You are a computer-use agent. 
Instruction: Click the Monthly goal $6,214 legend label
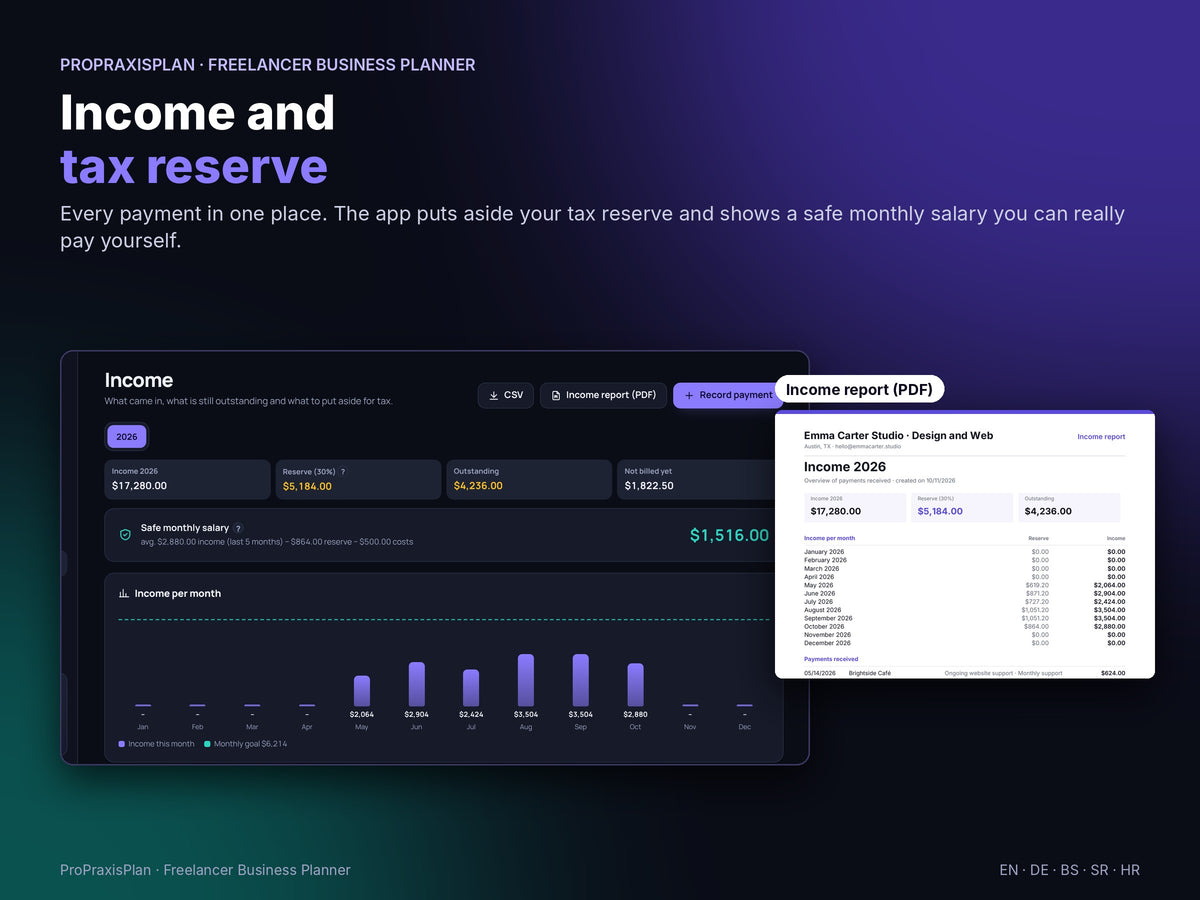click(250, 744)
